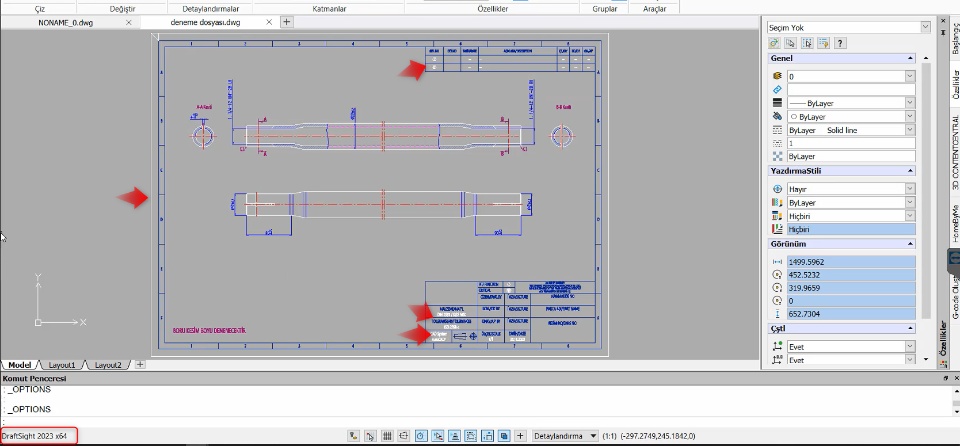Toggle Polar tracking status icon
Screen dimensions: 960x446
[x=421, y=436]
